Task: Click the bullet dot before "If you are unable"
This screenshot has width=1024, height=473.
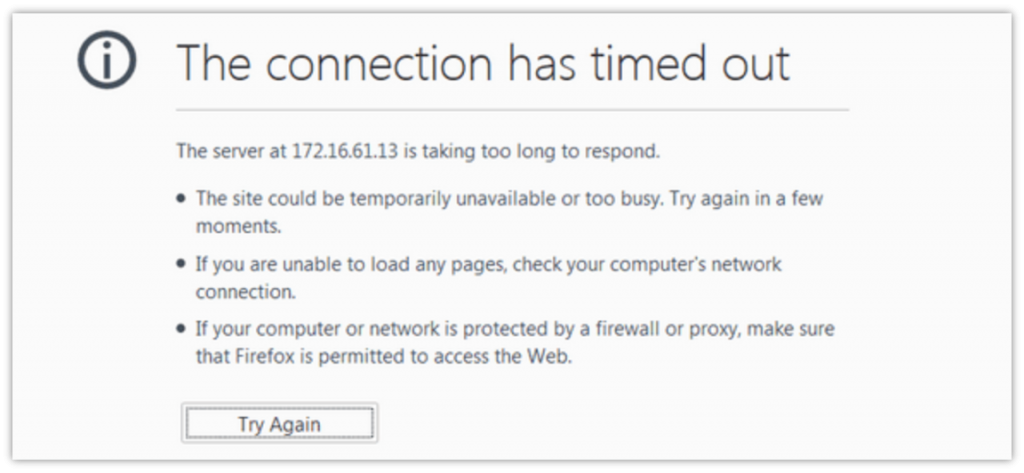Action: coord(181,265)
